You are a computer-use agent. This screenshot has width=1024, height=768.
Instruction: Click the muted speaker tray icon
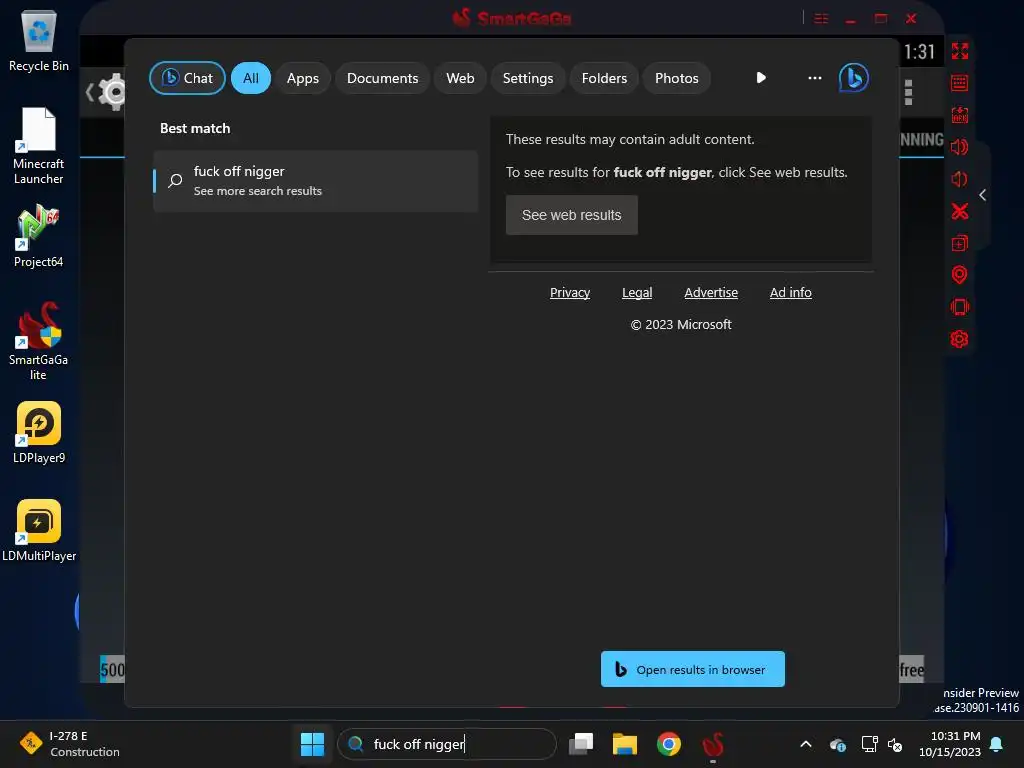point(895,744)
